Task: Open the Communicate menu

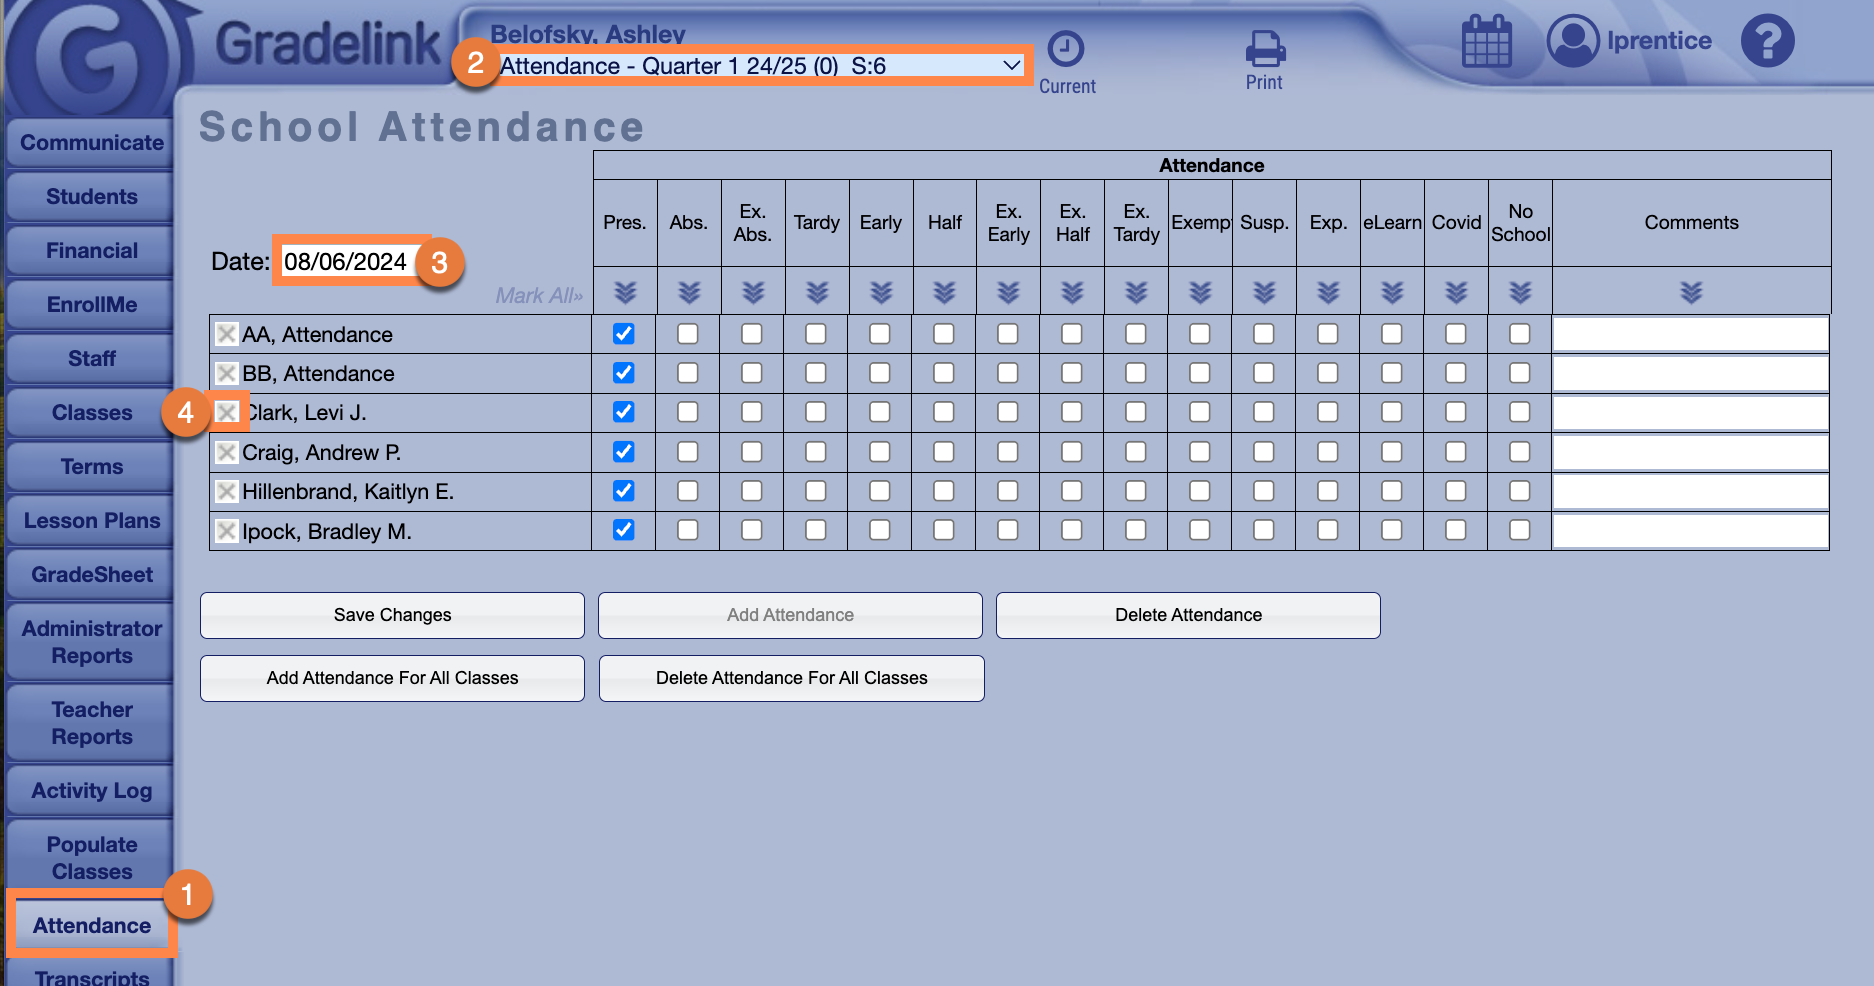Action: click(91, 143)
